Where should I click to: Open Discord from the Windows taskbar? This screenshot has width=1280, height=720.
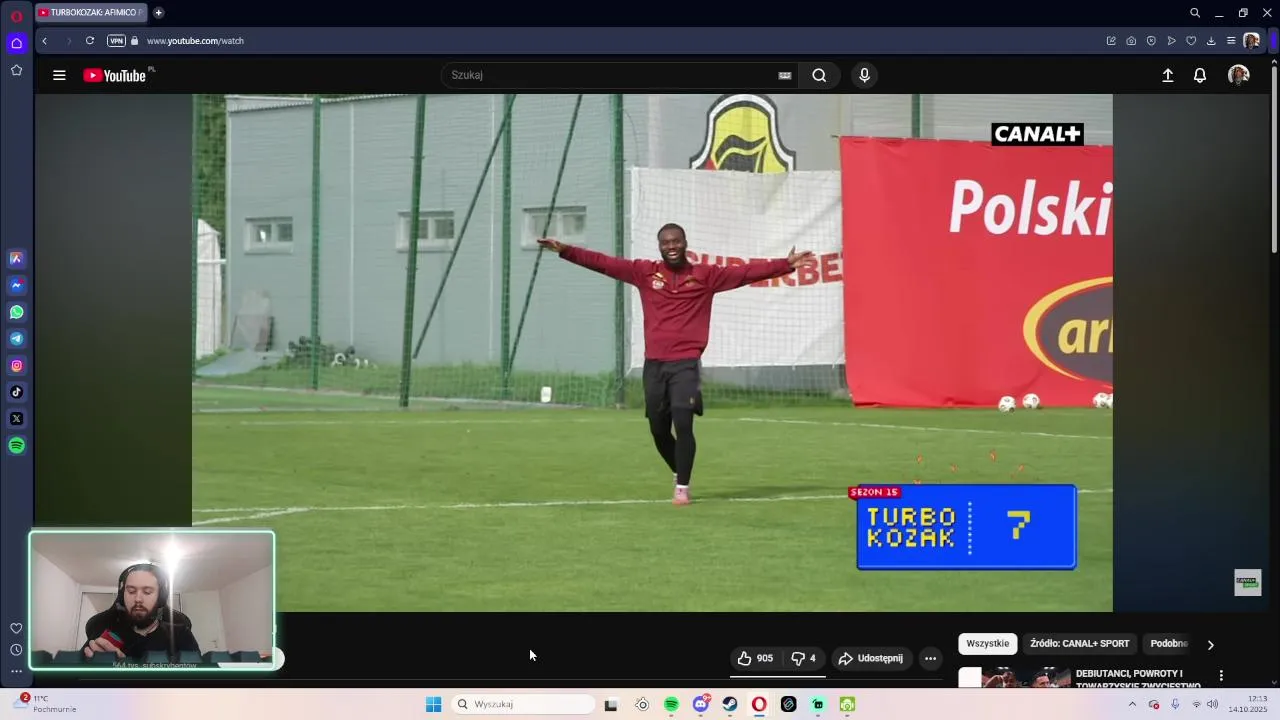tap(701, 704)
